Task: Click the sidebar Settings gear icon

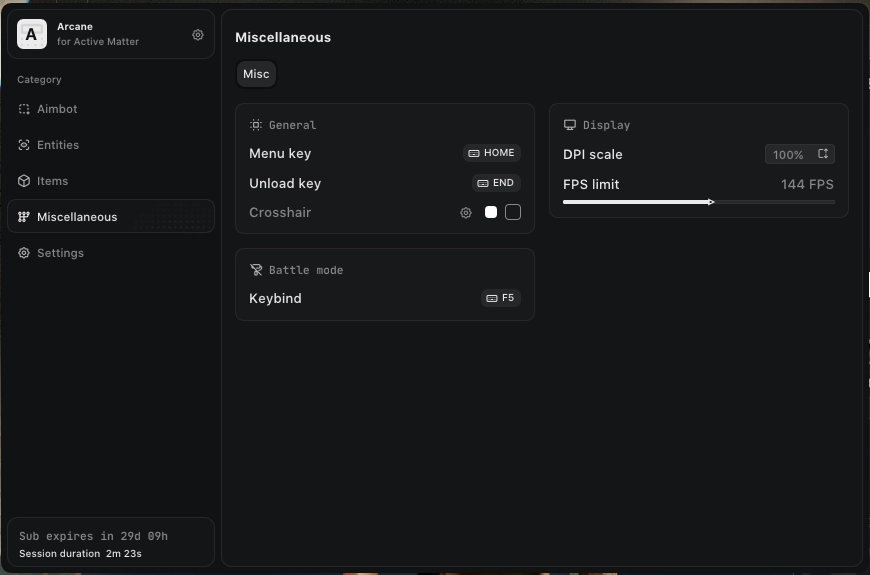Action: coord(24,253)
